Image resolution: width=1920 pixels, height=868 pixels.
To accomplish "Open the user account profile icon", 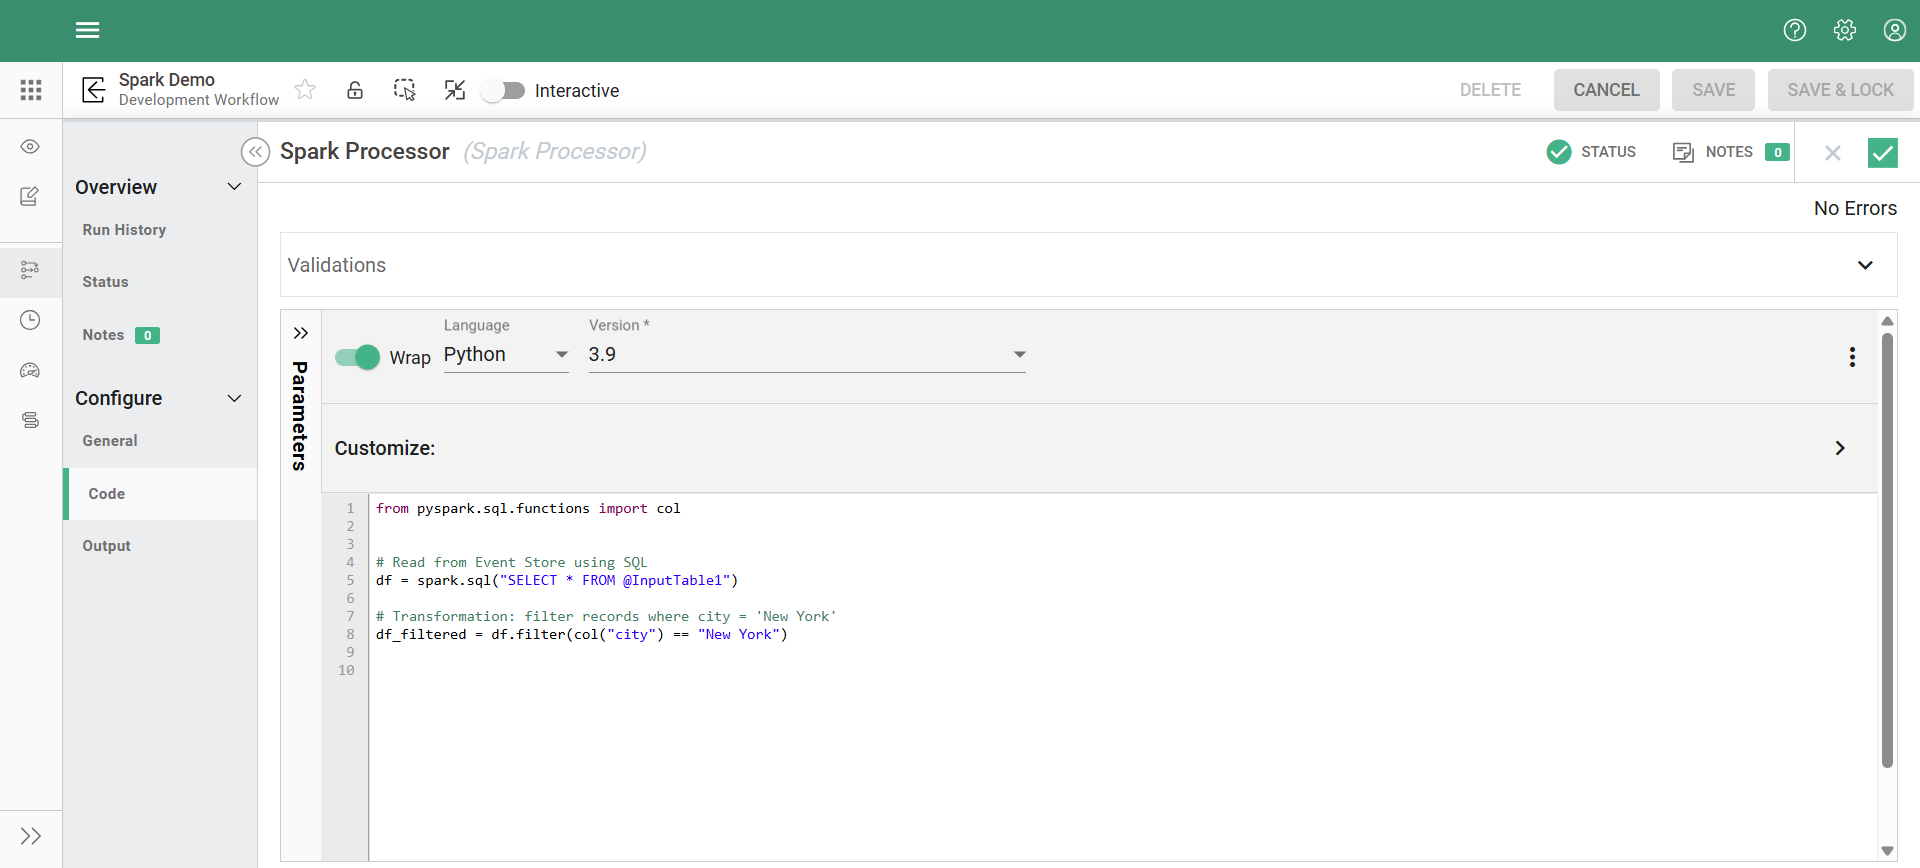I will point(1894,30).
